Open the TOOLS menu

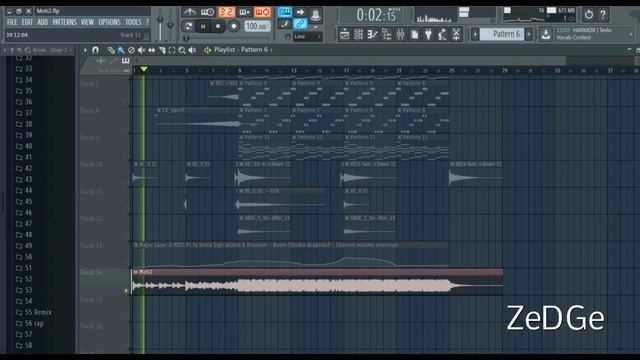pos(133,22)
